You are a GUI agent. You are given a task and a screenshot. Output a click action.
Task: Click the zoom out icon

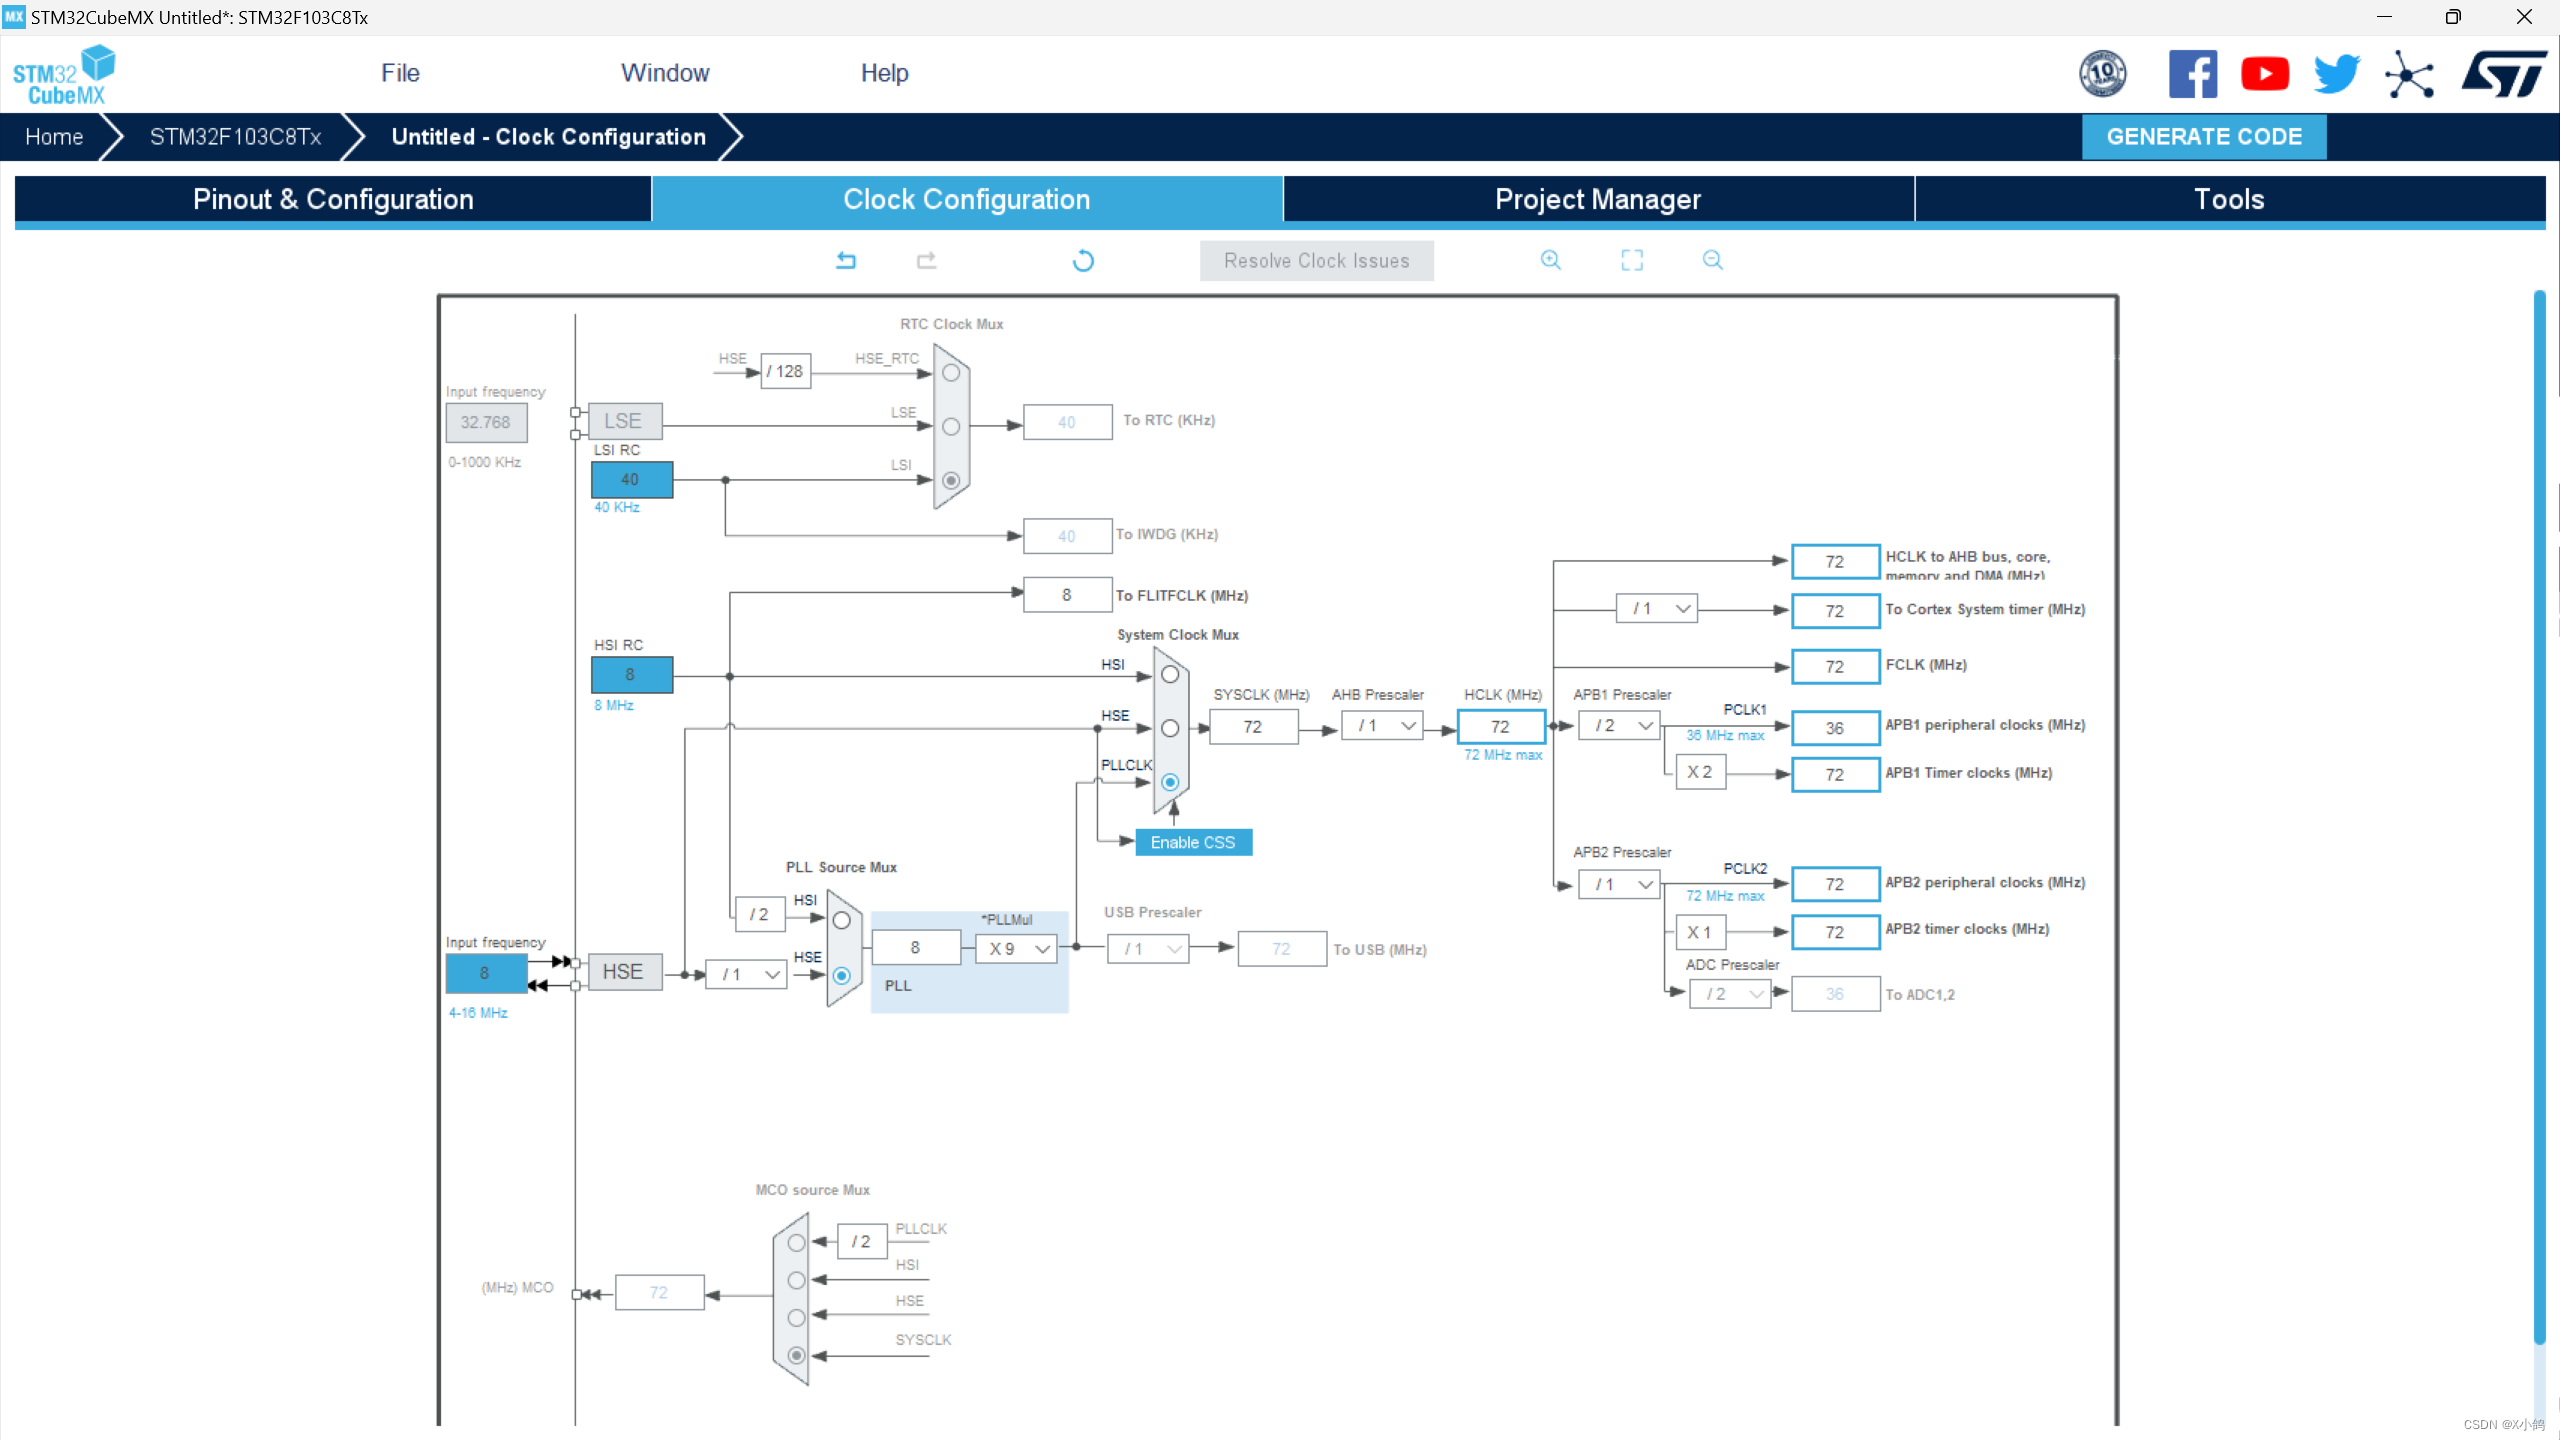click(1713, 260)
